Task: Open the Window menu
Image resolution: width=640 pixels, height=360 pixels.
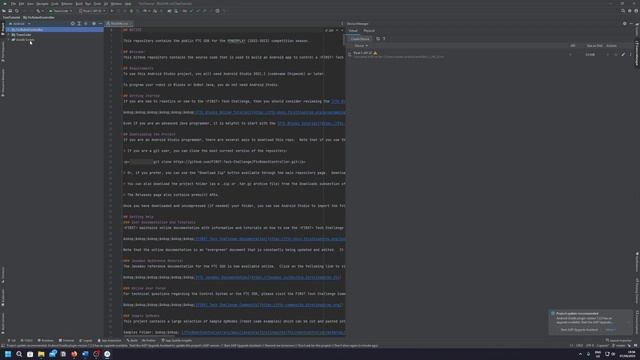Action: click(x=116, y=4)
